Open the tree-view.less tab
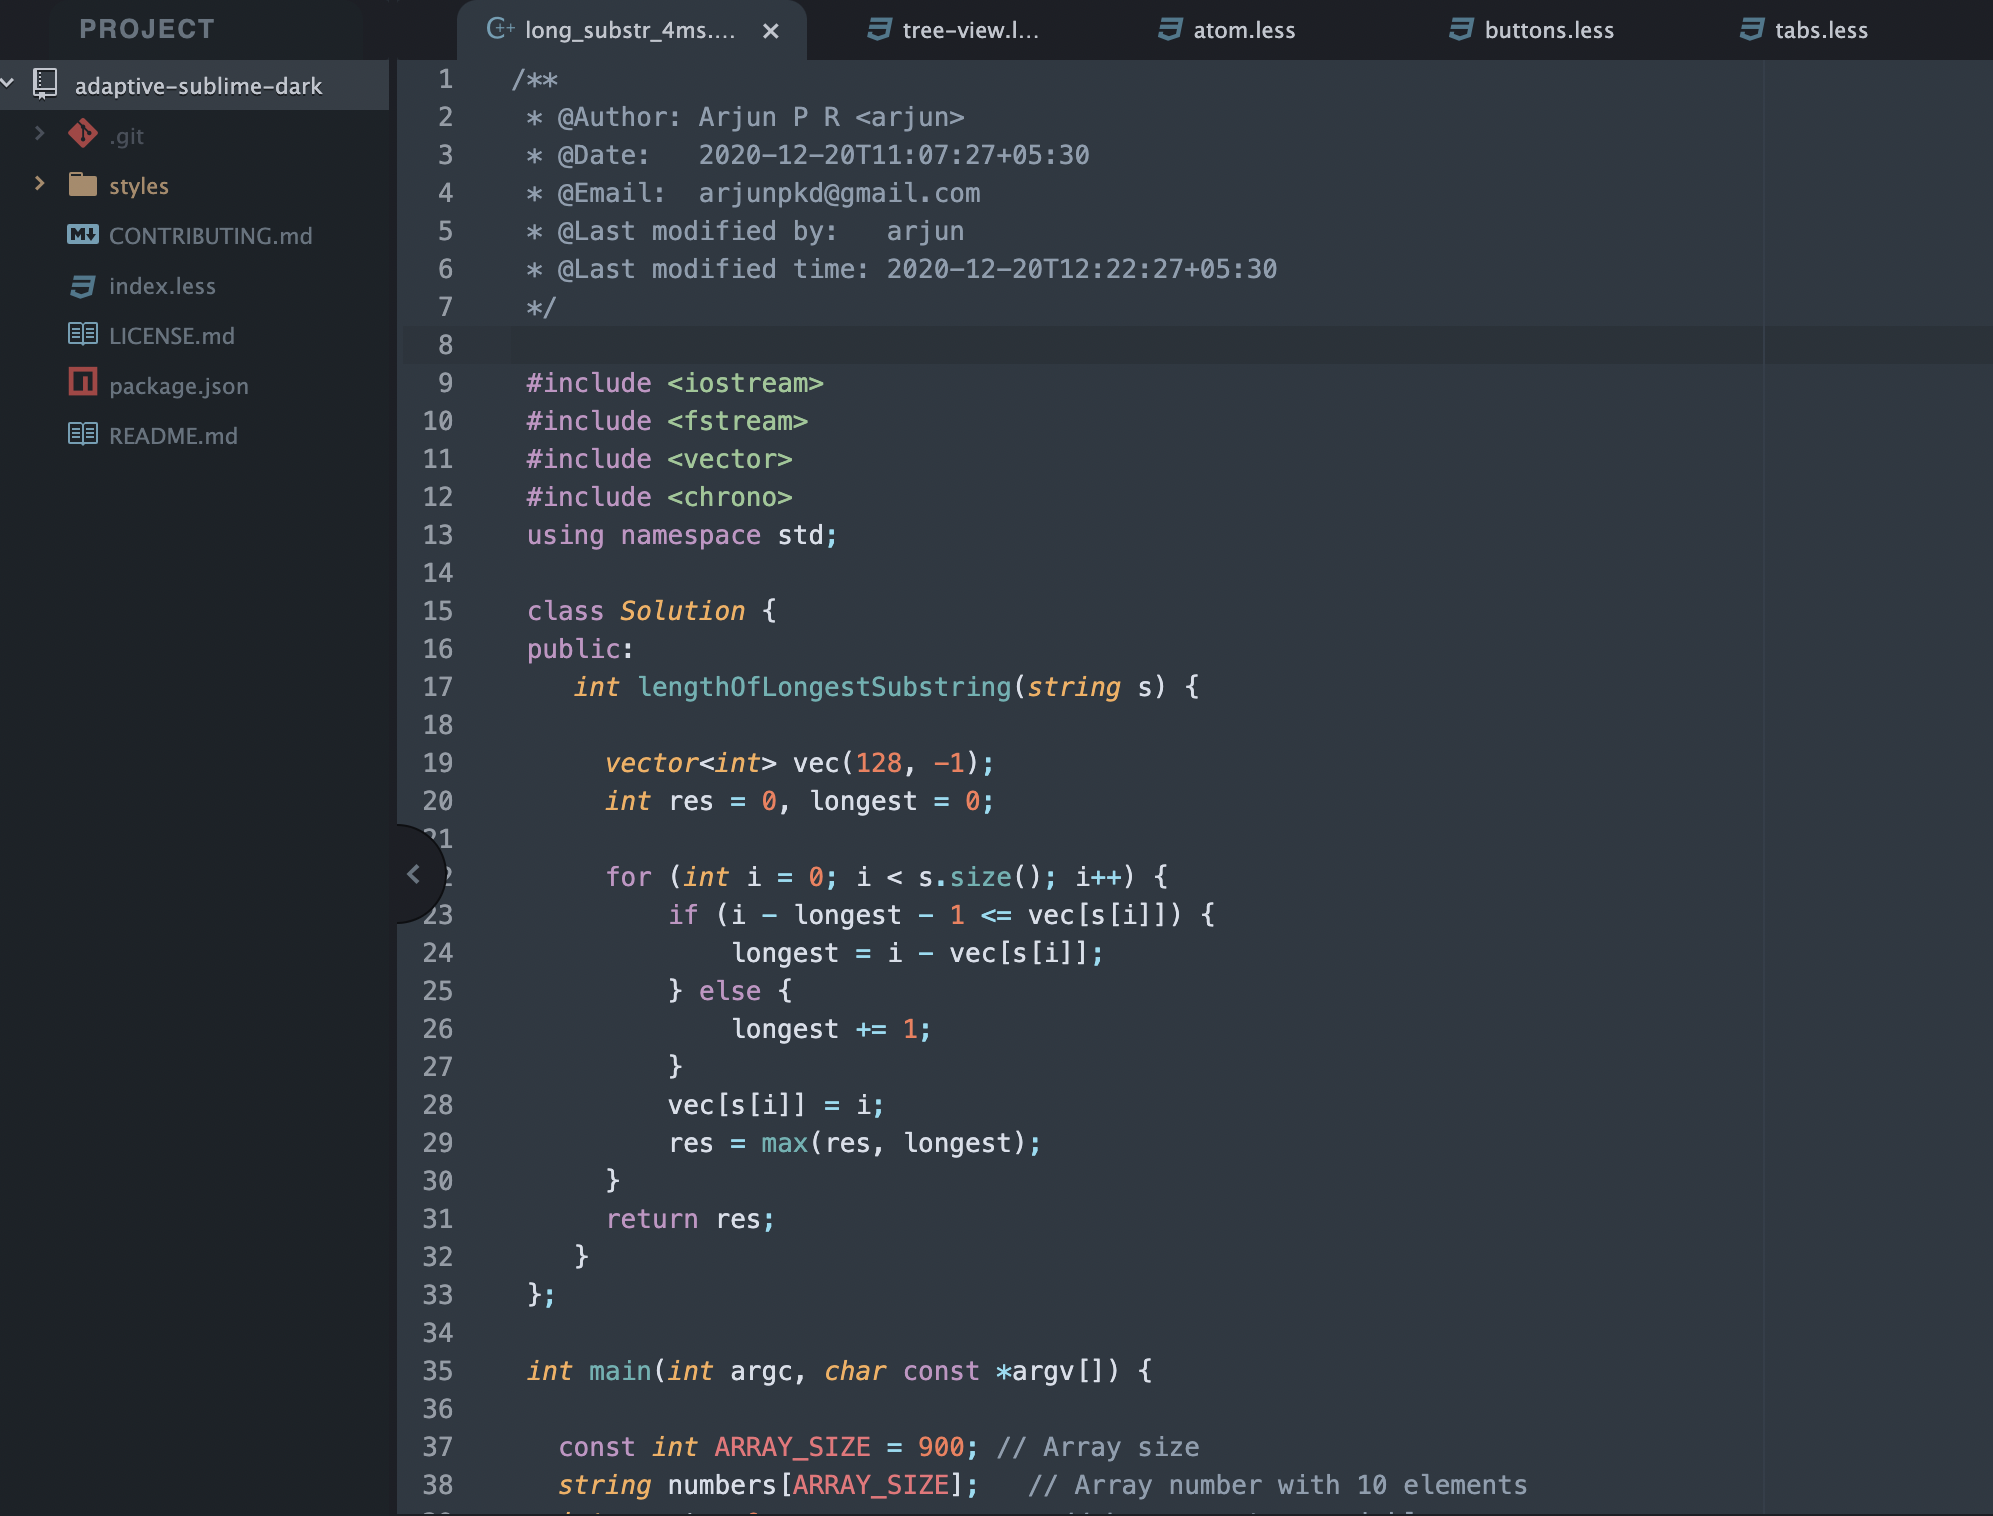The height and width of the screenshot is (1516, 1993). coord(968,30)
